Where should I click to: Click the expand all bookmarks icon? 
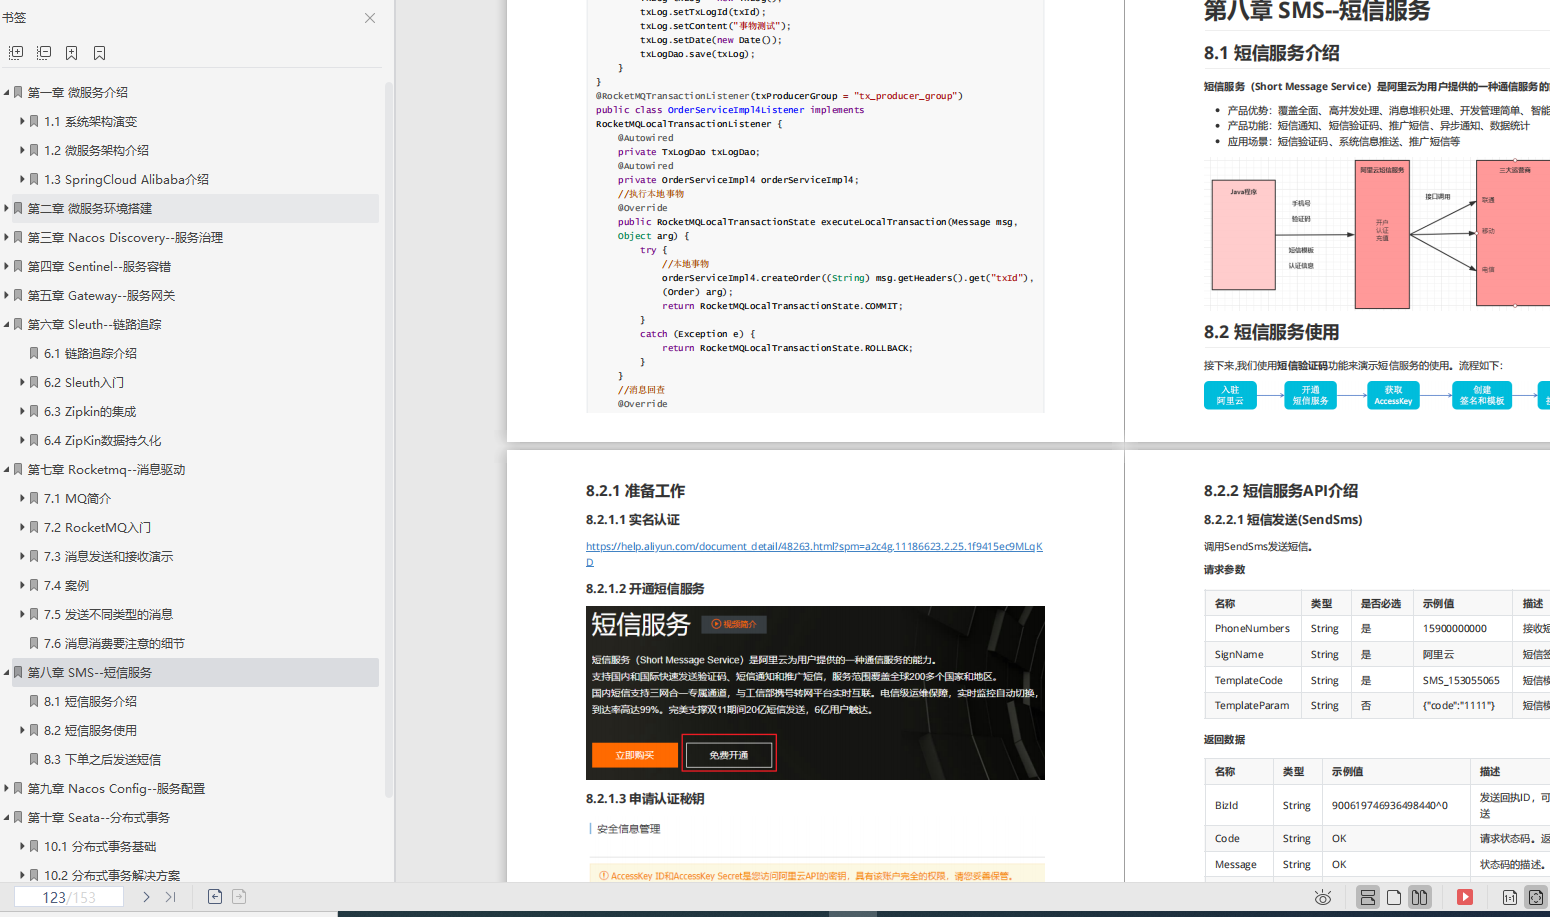[x=16, y=52]
